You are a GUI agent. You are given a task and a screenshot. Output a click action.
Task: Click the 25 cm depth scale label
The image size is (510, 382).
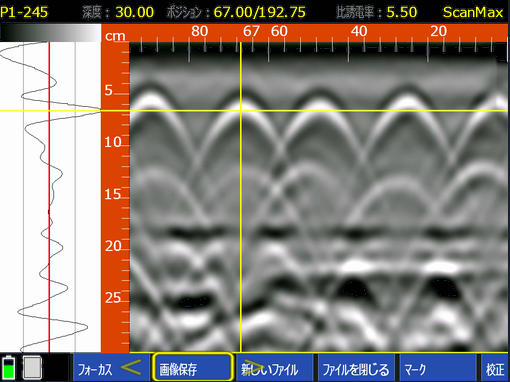(113, 298)
